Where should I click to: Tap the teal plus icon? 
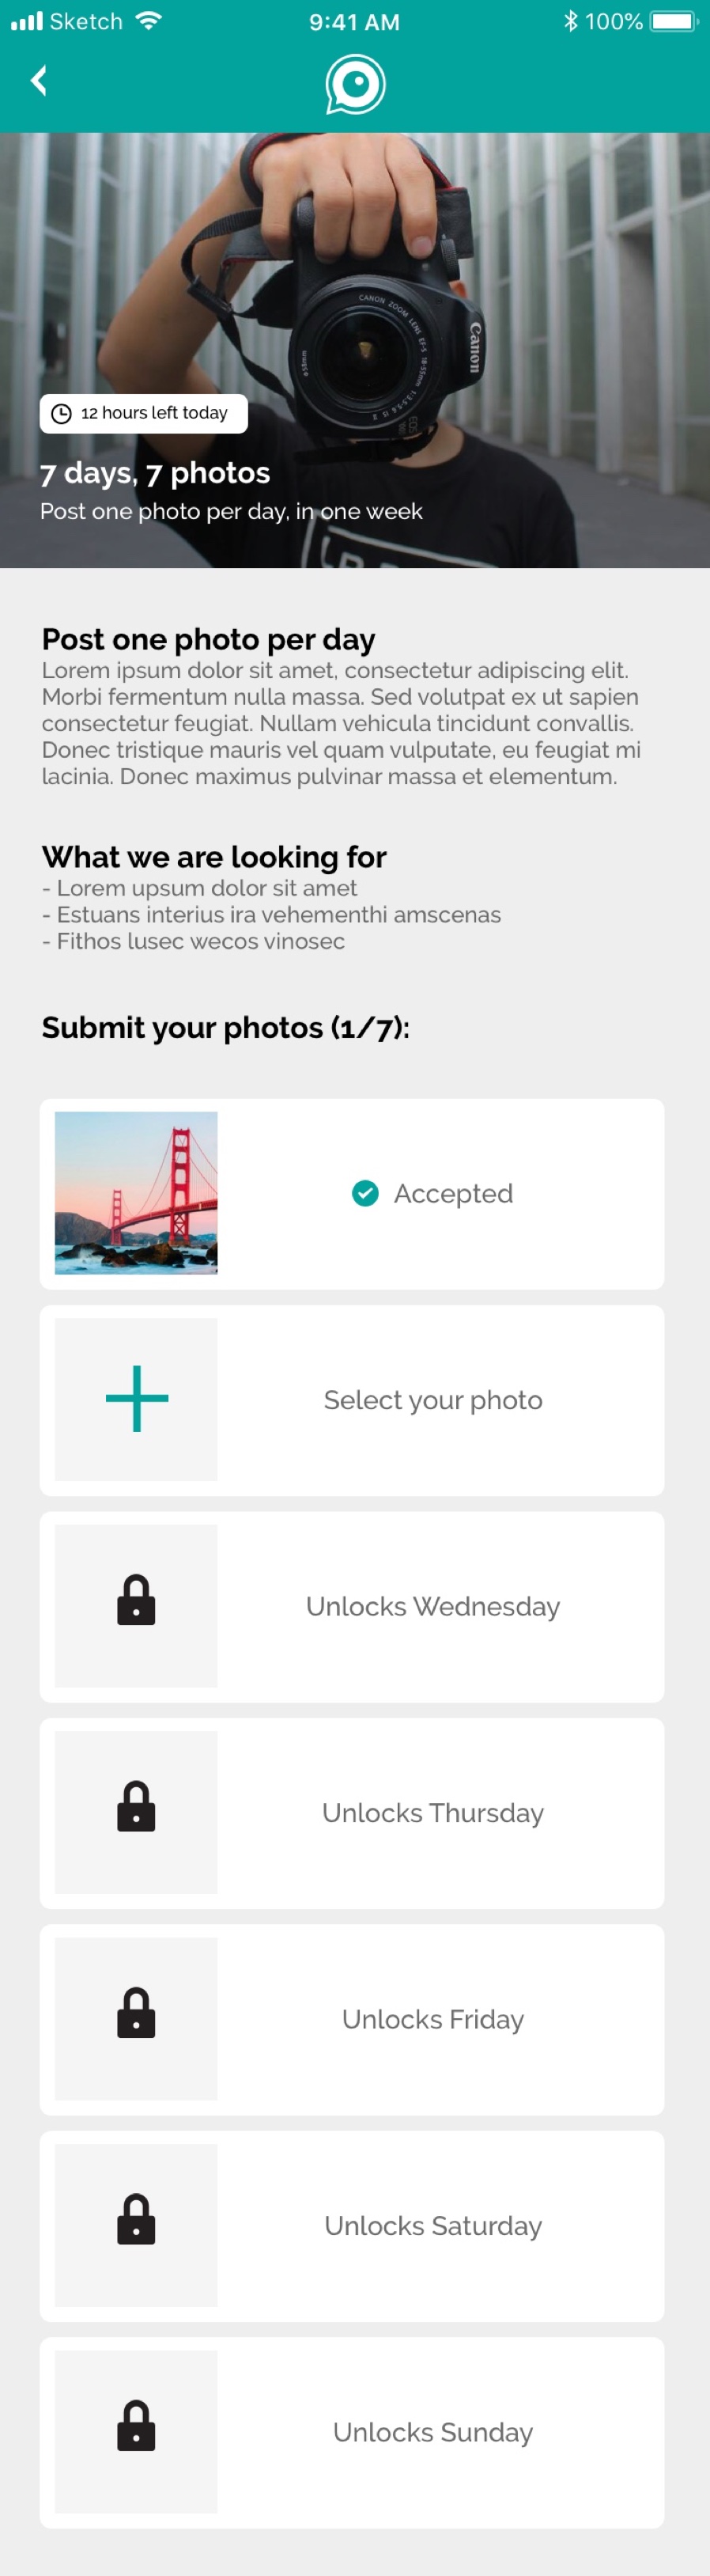(x=137, y=1399)
